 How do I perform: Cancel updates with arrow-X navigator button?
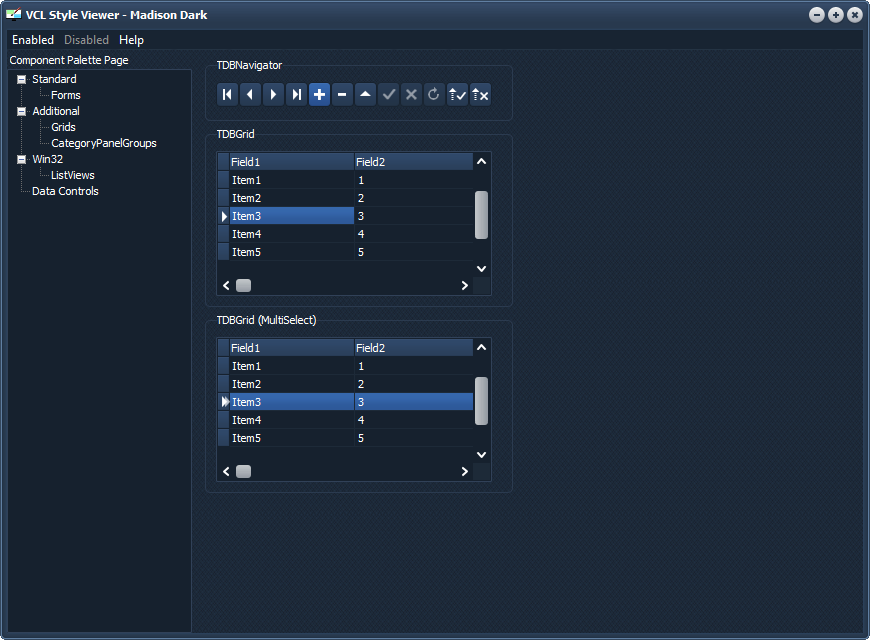[x=480, y=94]
